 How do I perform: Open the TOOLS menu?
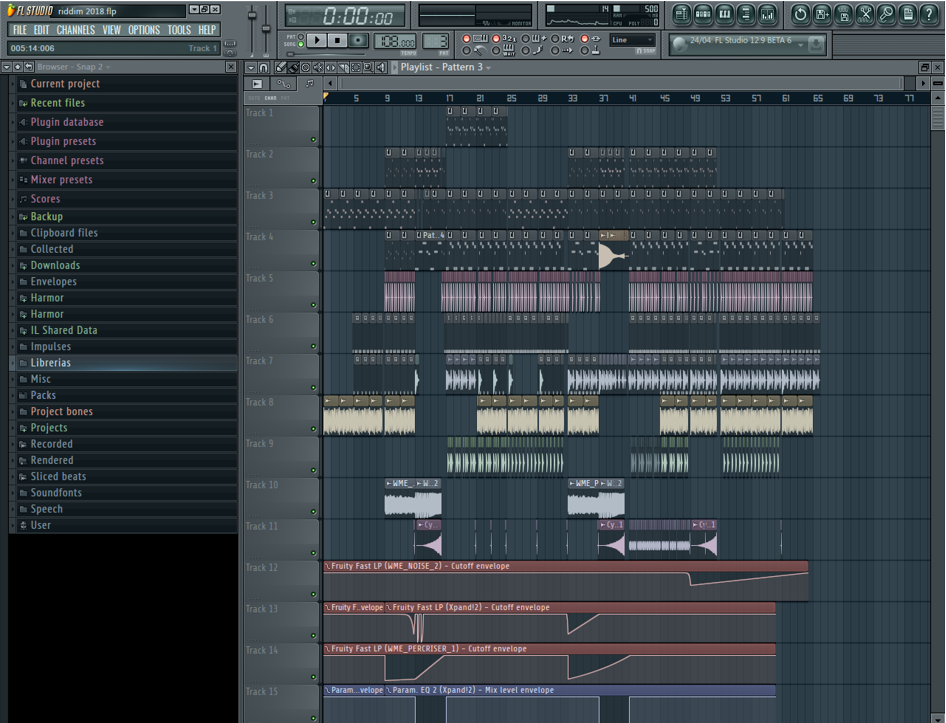click(x=179, y=30)
